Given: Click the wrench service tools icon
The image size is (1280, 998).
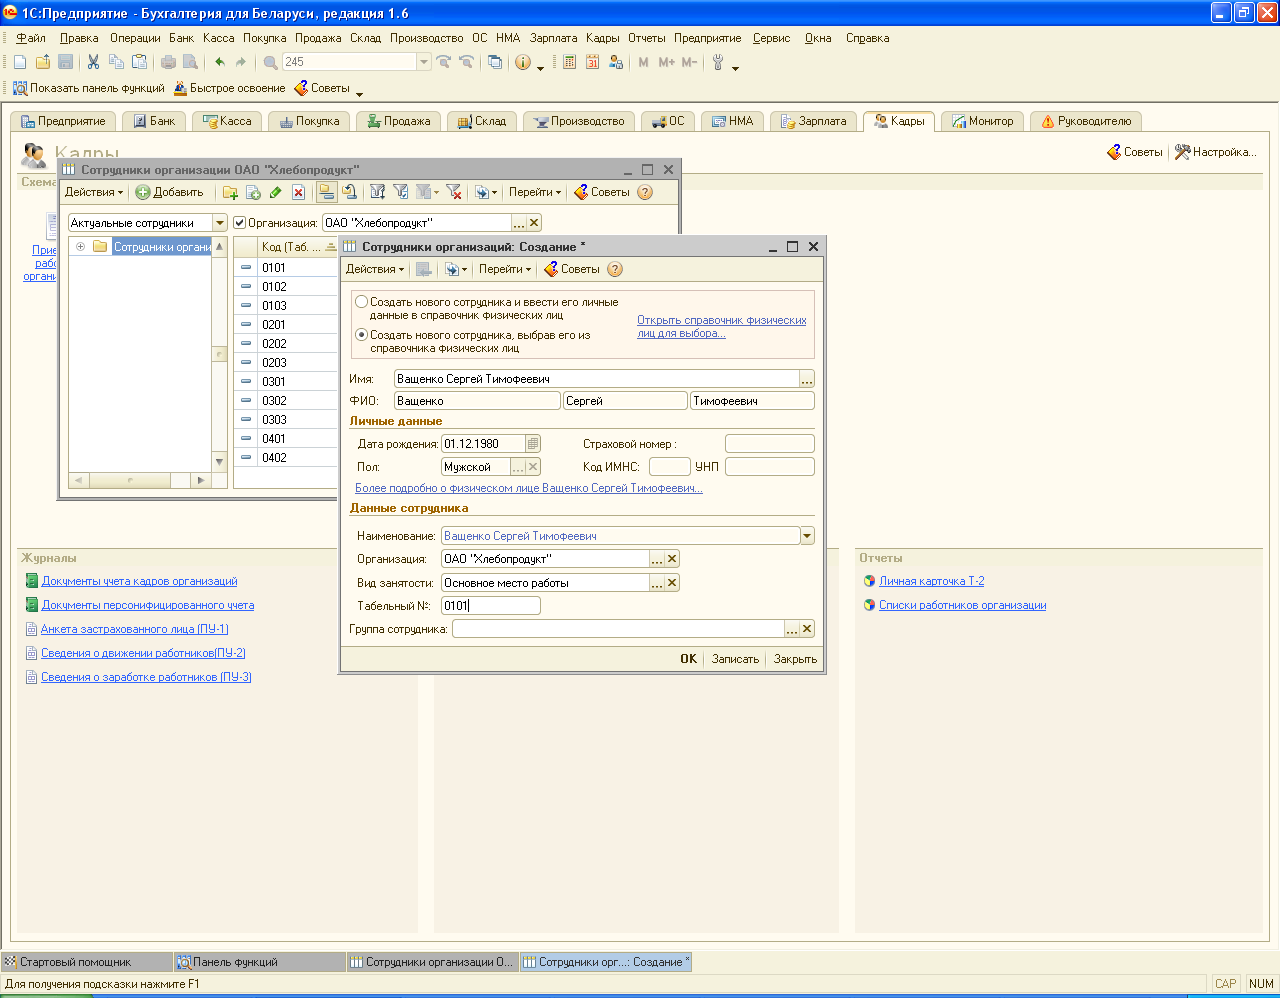Looking at the screenshot, I should coord(718,62).
